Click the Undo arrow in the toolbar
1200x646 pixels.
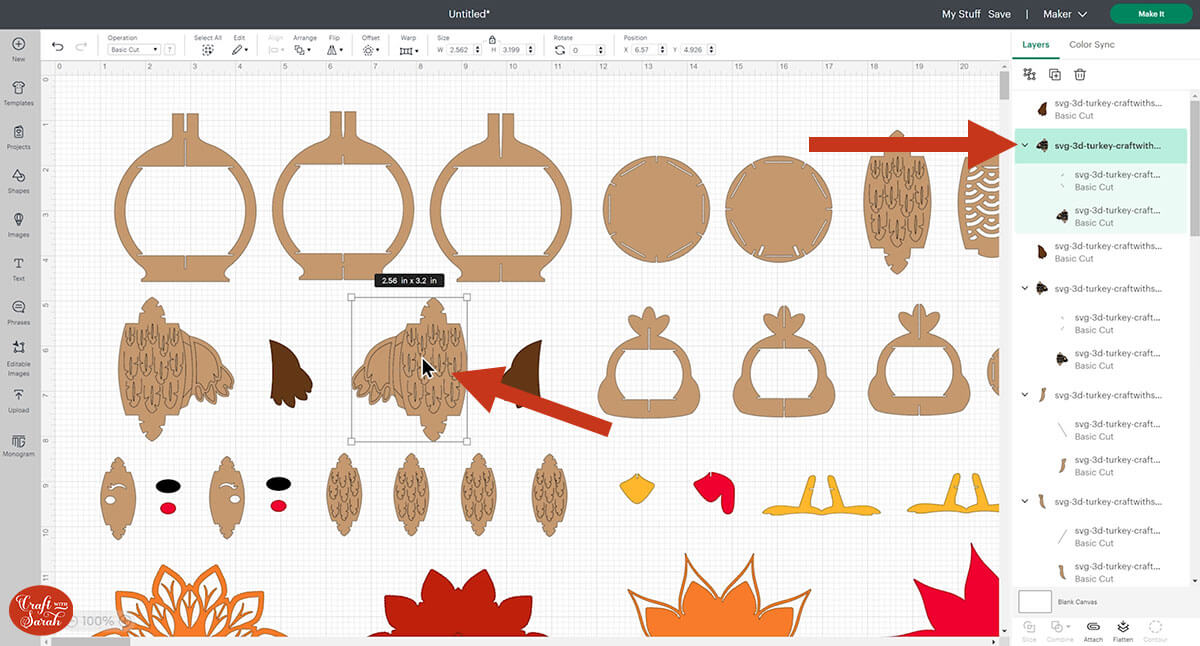click(x=57, y=47)
